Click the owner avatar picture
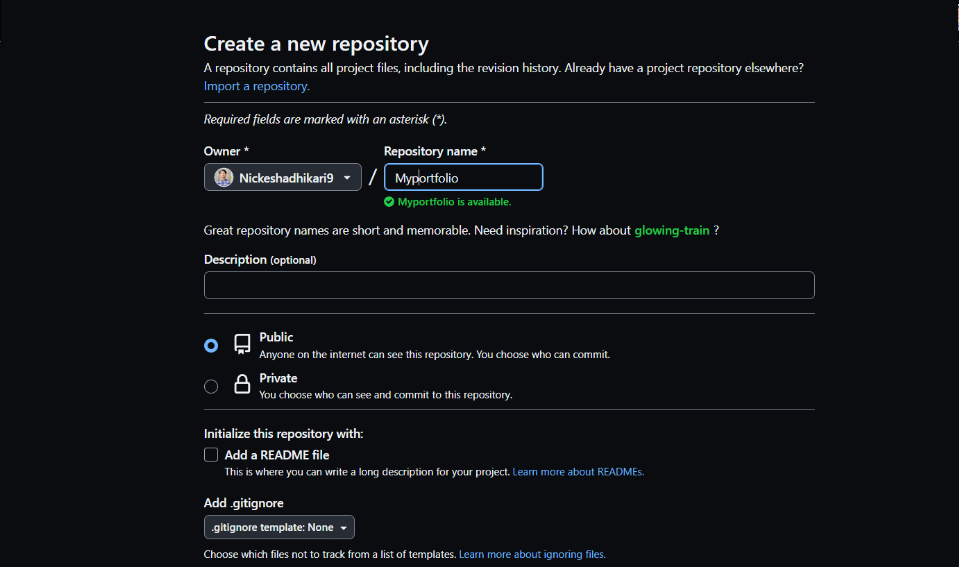Viewport: 959px width, 567px height. tap(223, 177)
